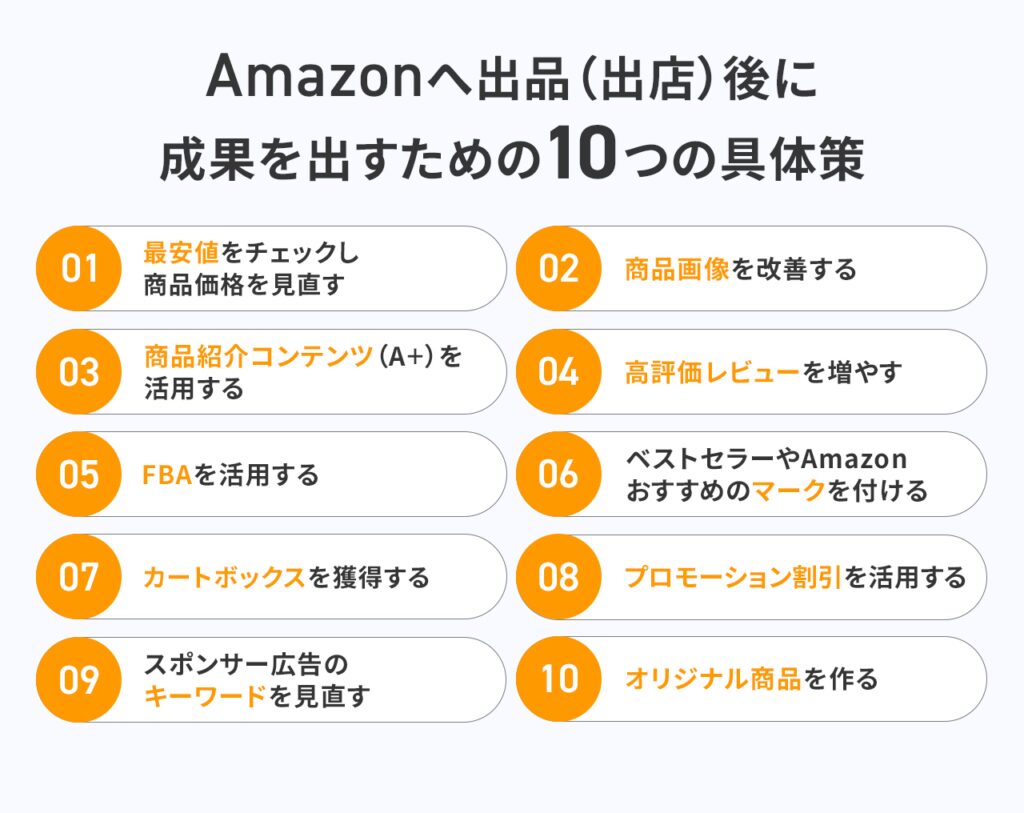Click the orange 06 number circle
This screenshot has height=813, width=1024.
point(558,474)
